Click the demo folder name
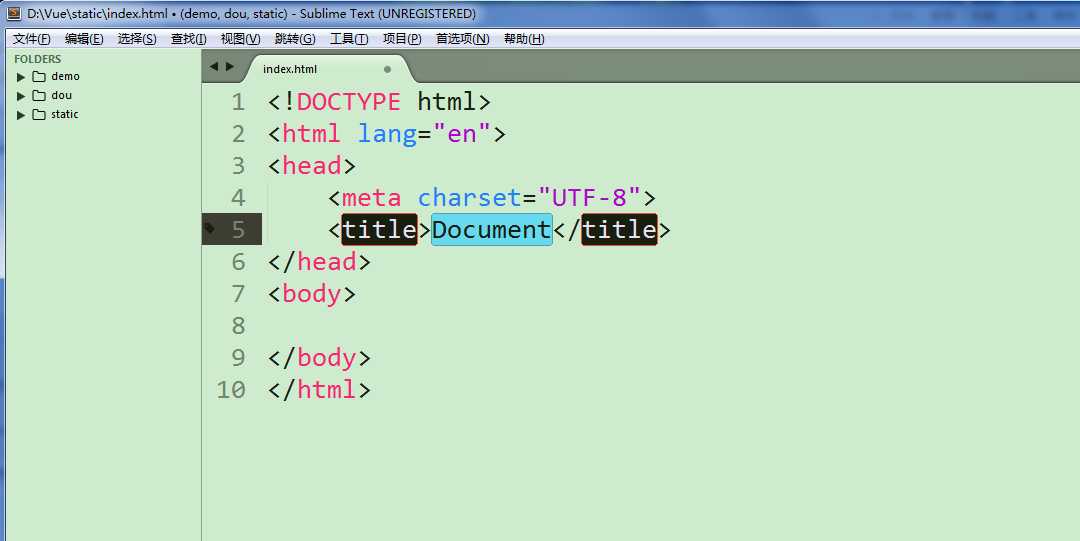The height and width of the screenshot is (541, 1080). point(65,76)
